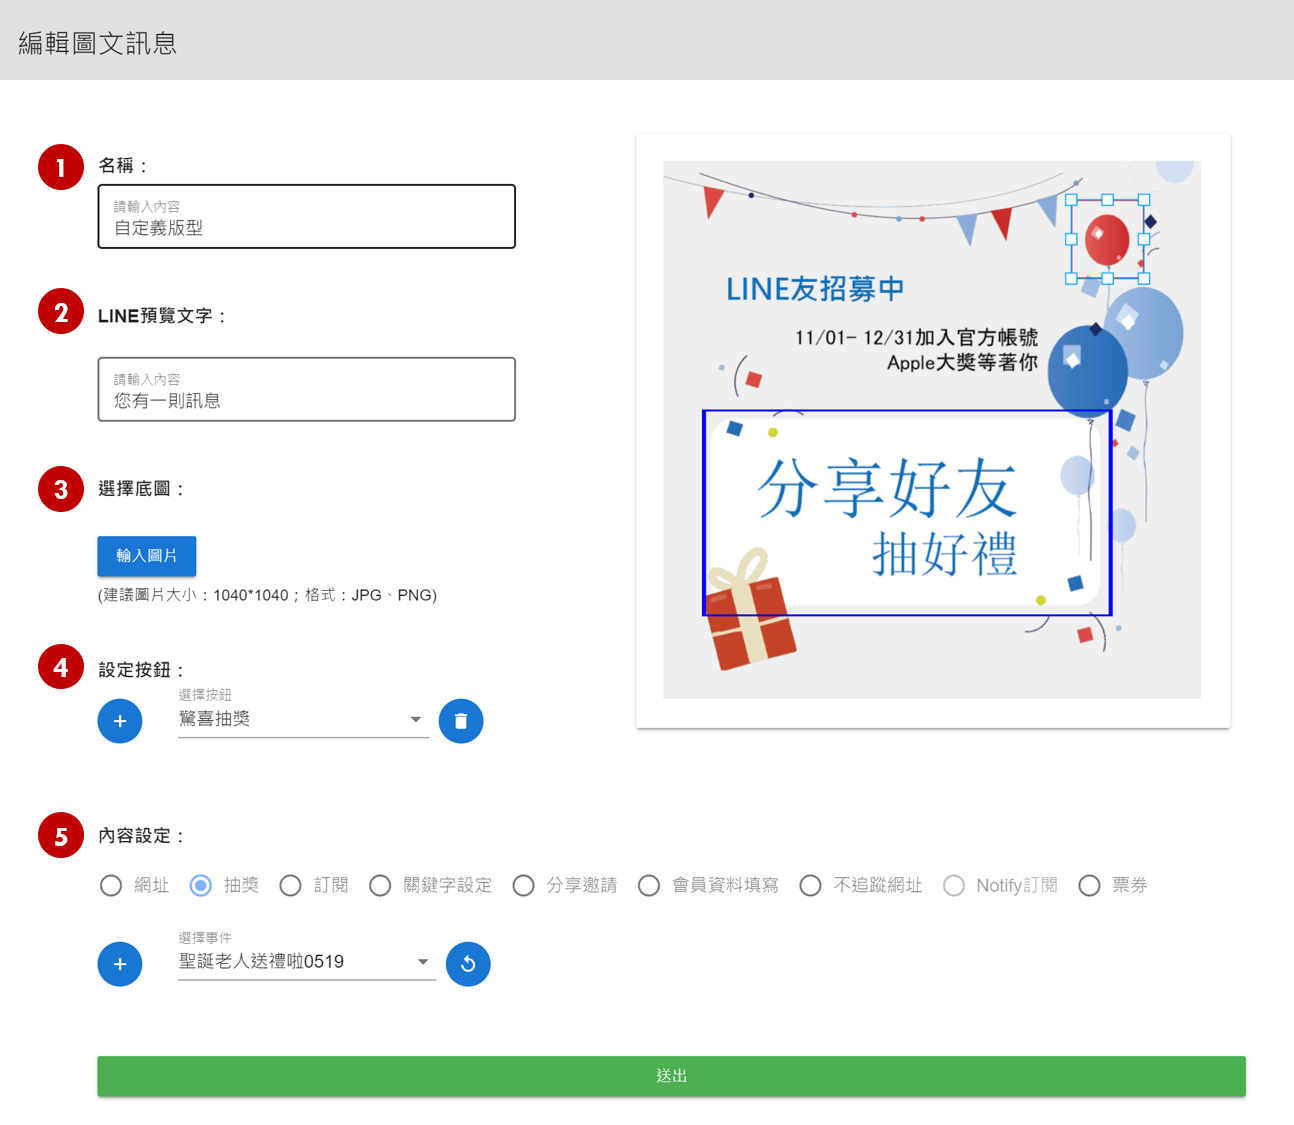1294x1125 pixels.
Task: Select 會員資料填寫 option
Action: pyautogui.click(x=649, y=885)
